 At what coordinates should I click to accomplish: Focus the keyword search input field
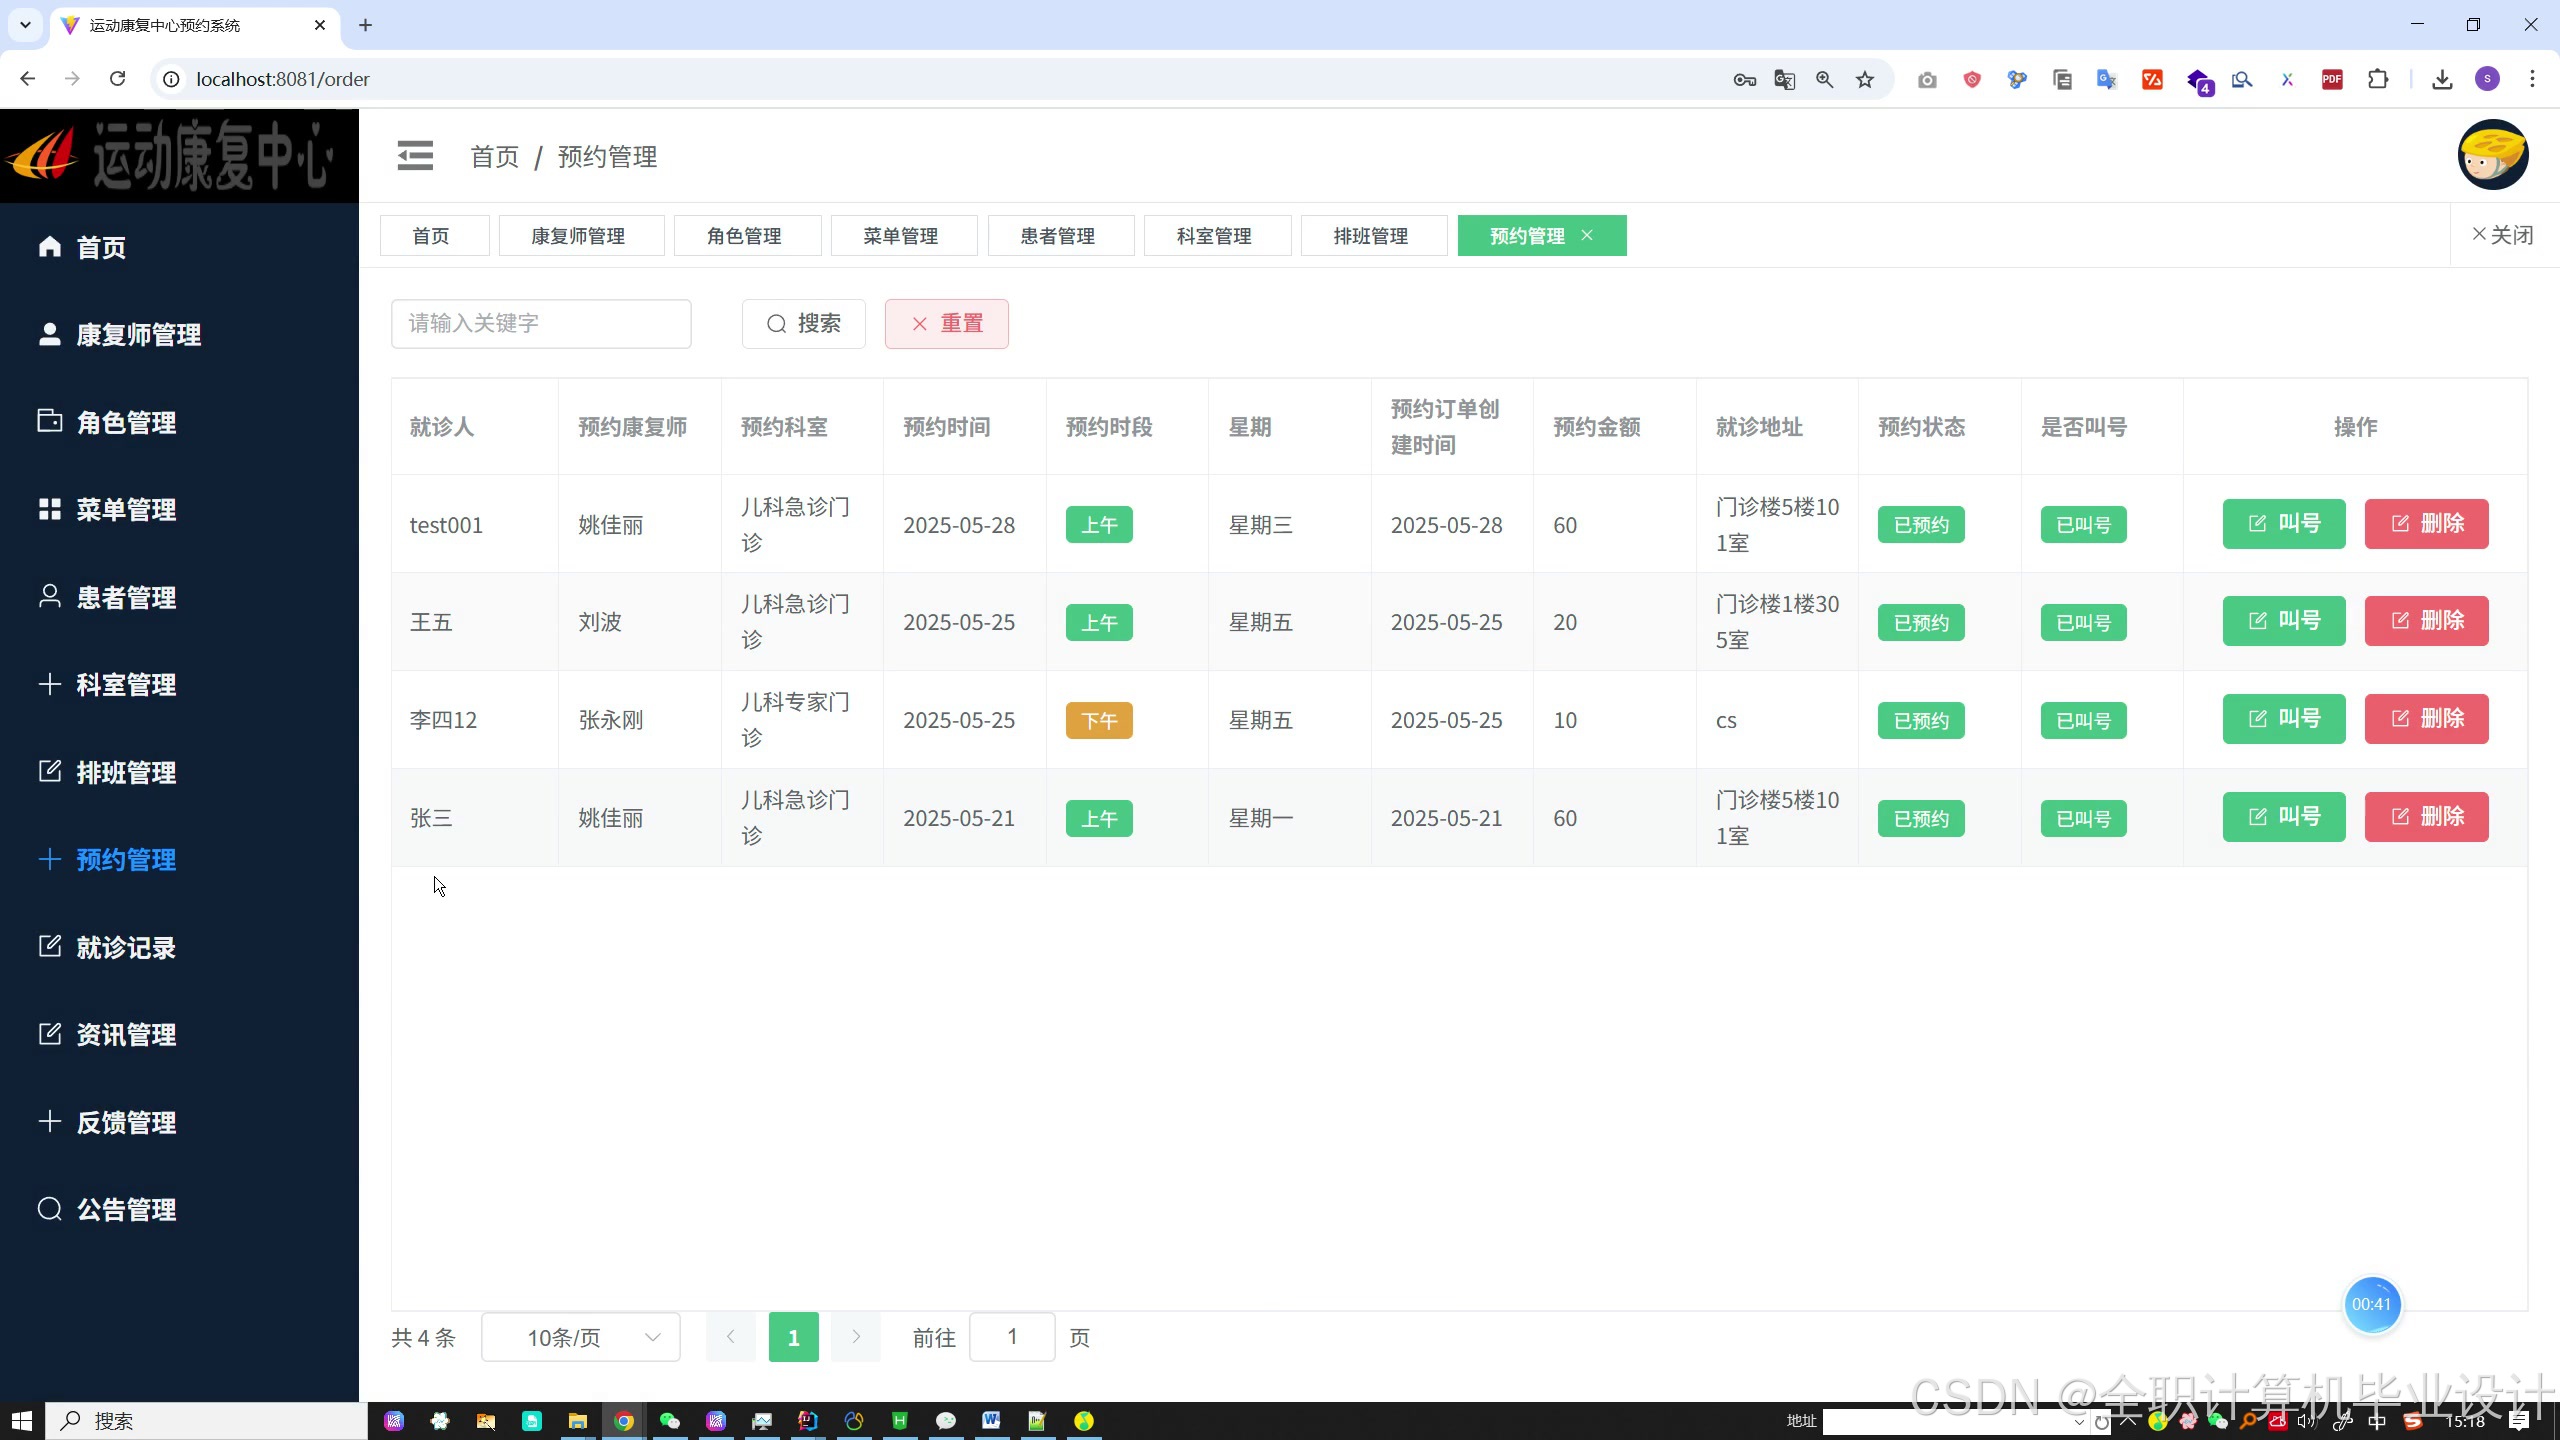[x=541, y=323]
